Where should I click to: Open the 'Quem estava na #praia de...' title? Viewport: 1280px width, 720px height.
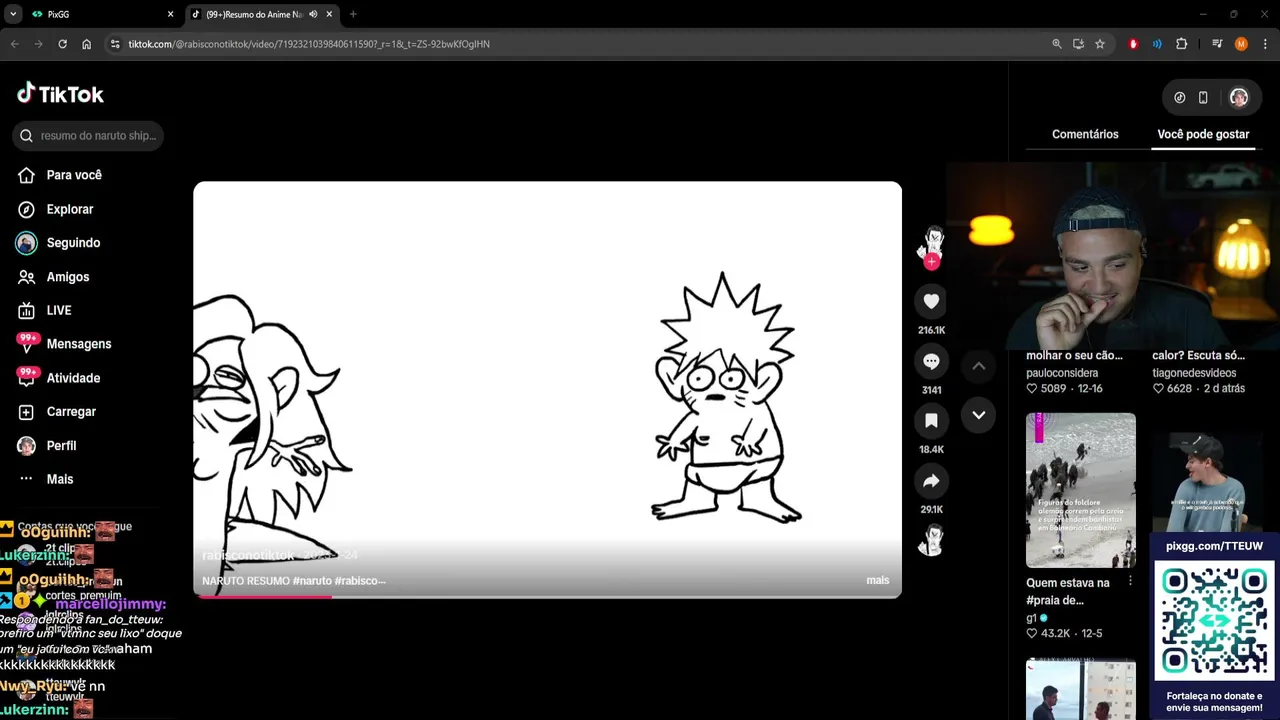pyautogui.click(x=1067, y=591)
